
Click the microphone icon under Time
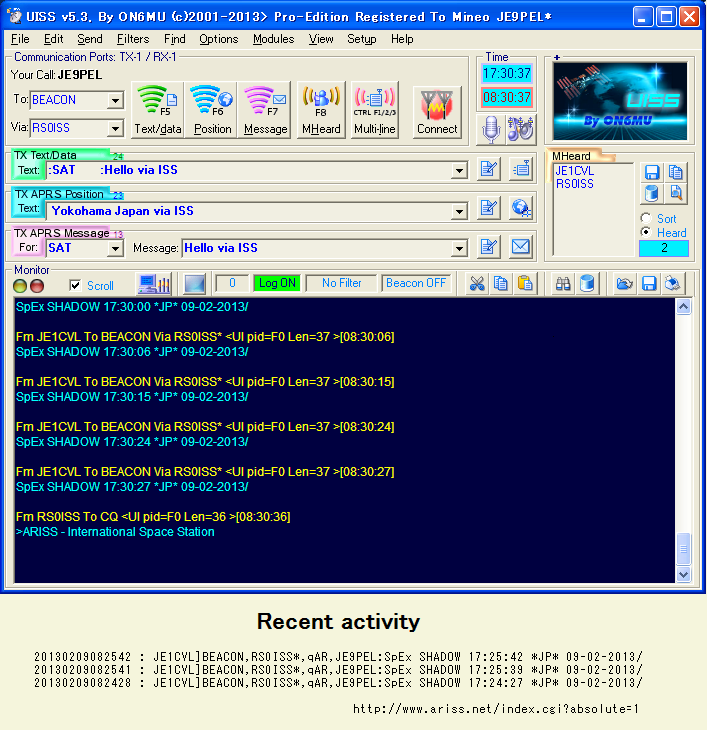tap(491, 129)
